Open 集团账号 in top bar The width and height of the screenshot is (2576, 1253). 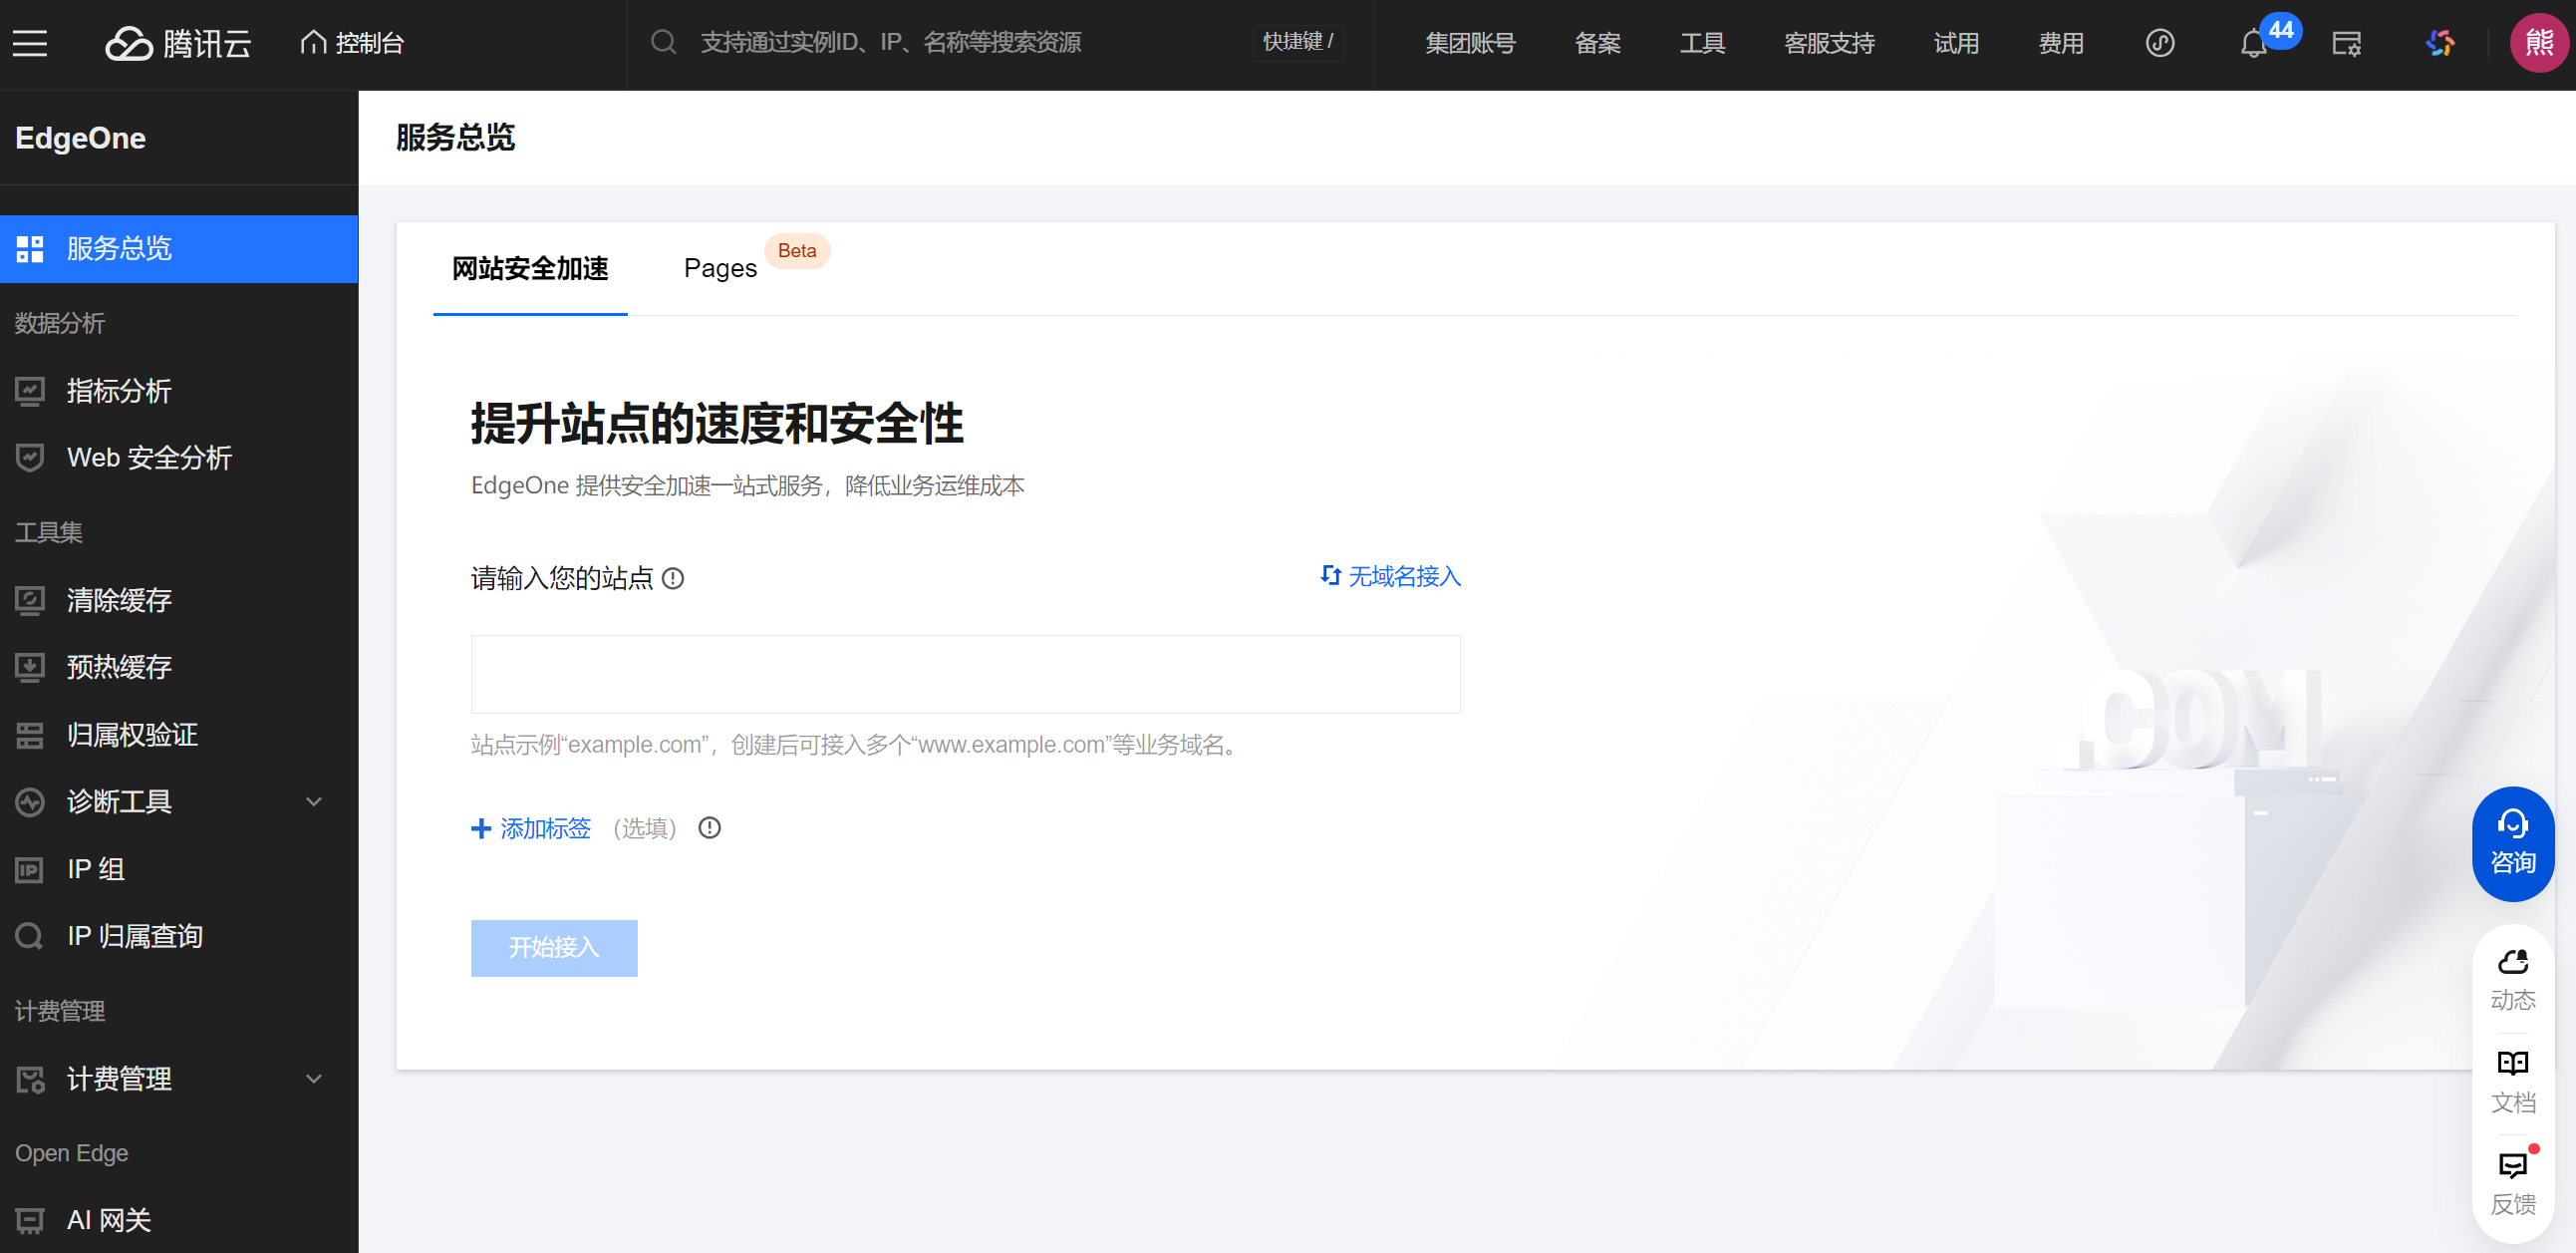click(x=1470, y=43)
